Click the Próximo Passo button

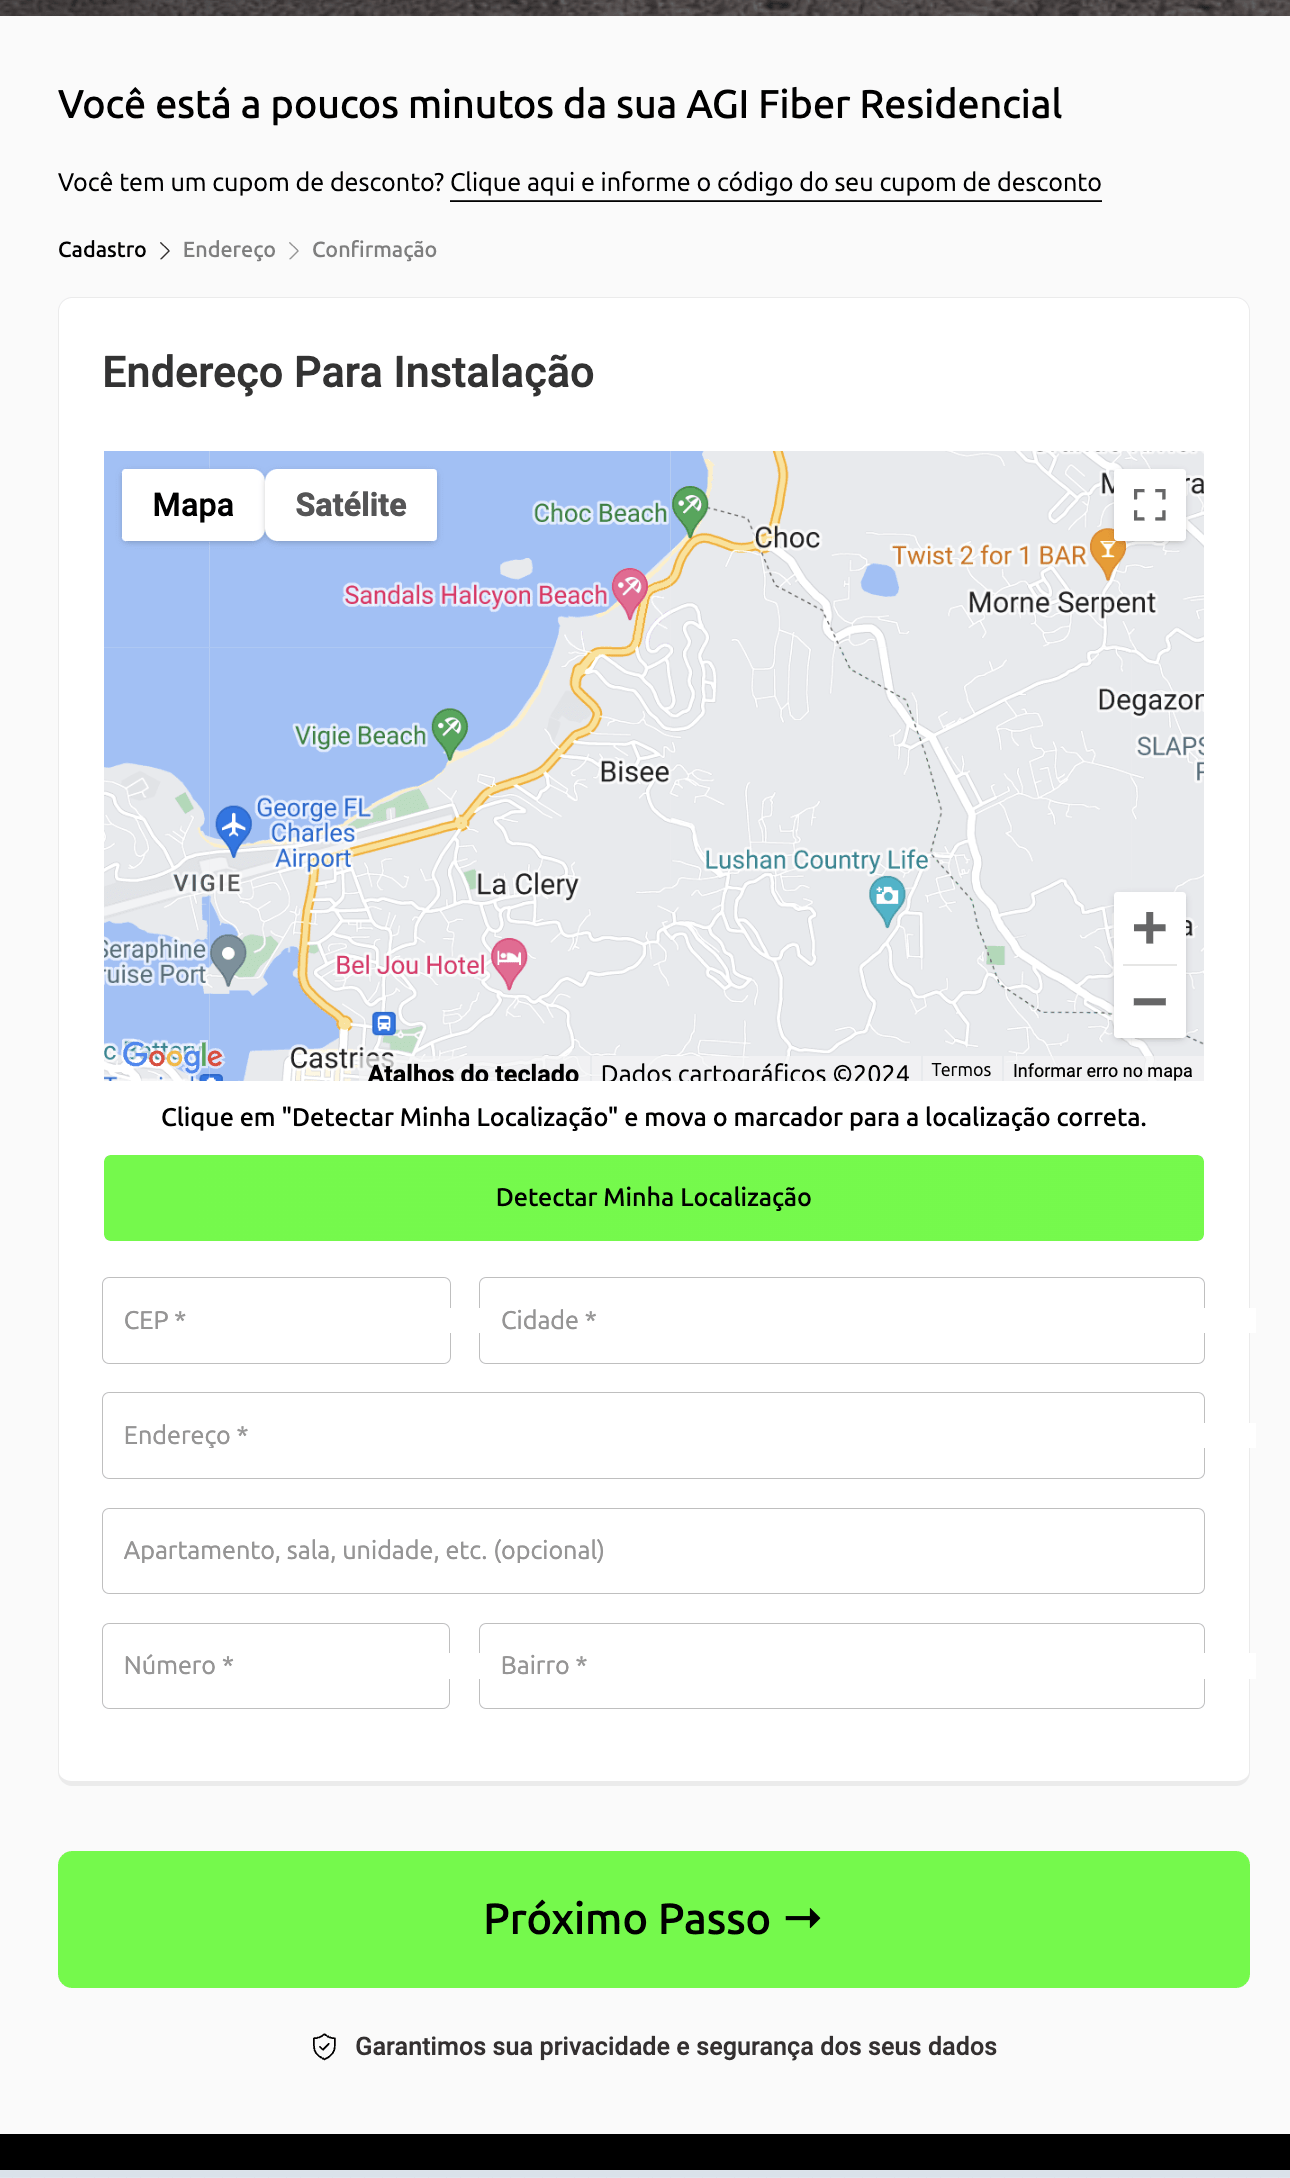coord(653,1919)
